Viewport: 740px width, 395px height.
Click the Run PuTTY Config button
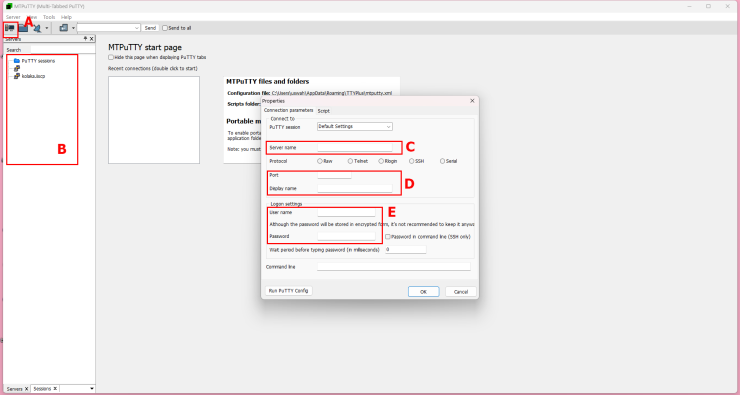[x=289, y=291]
